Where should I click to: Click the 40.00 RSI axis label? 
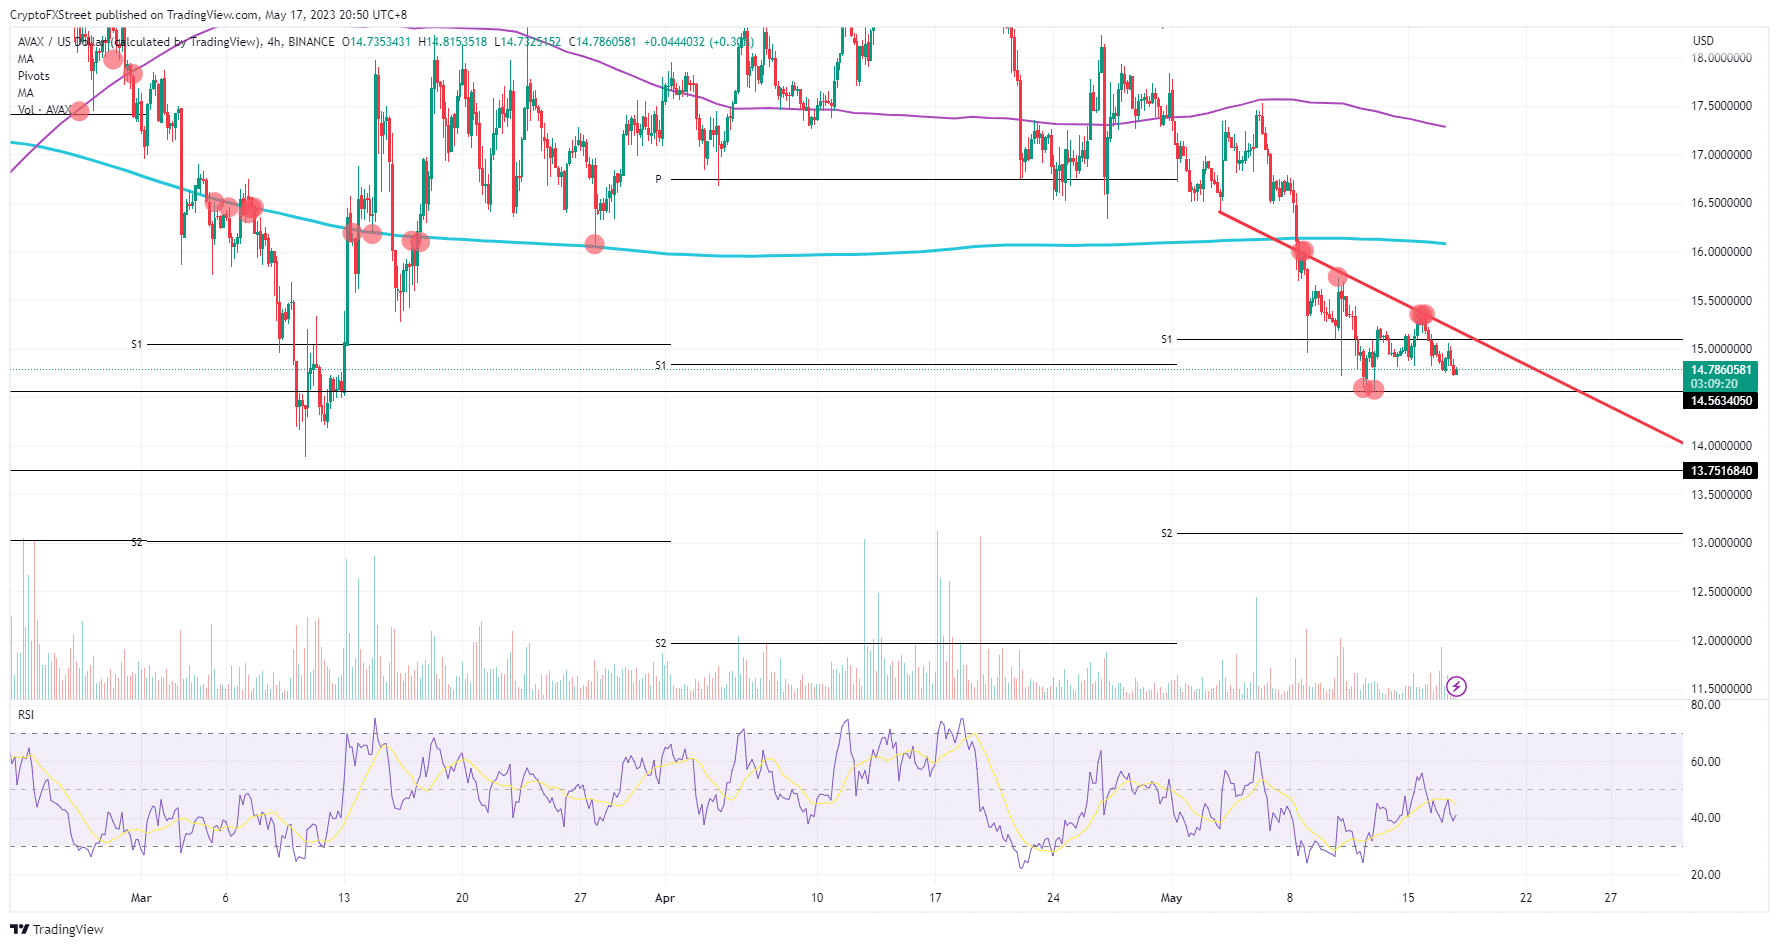1705,818
